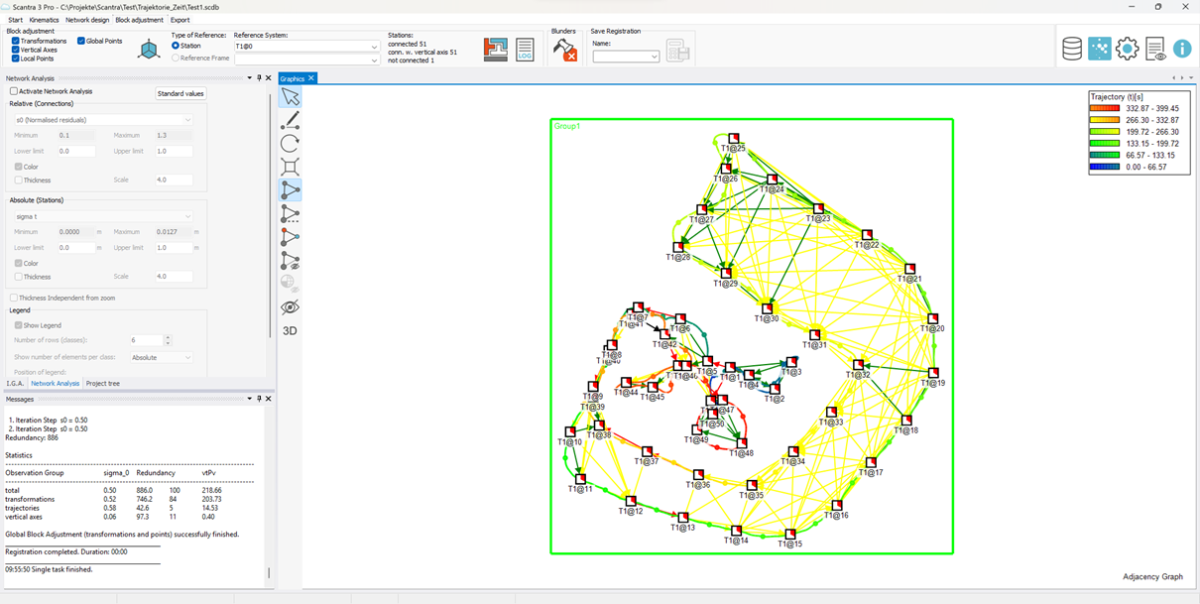1200x604 pixels.
Task: Enable Activate Network Analysis checkbox
Action: point(14,91)
